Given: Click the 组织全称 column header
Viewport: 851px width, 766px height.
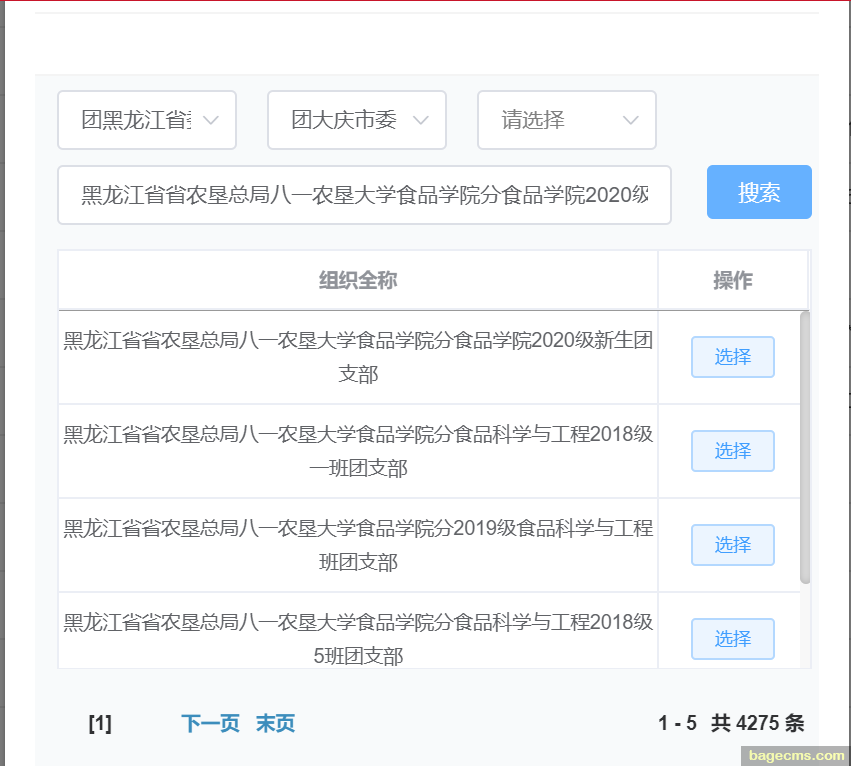Looking at the screenshot, I should tap(358, 280).
